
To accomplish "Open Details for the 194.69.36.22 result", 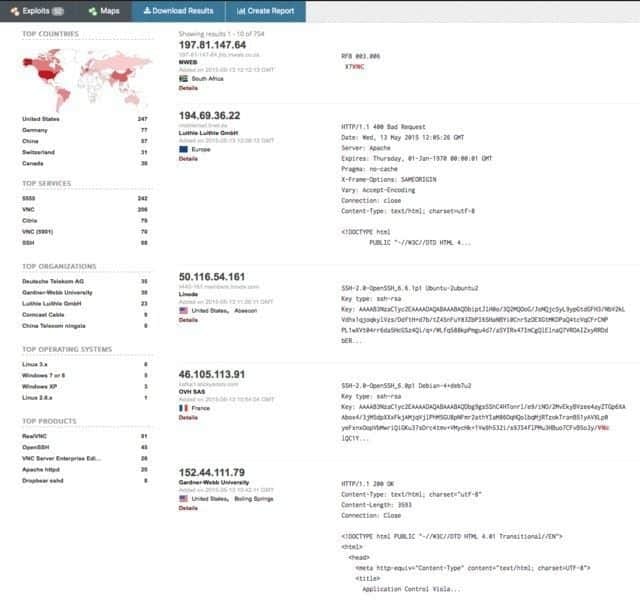I will click(x=188, y=159).
